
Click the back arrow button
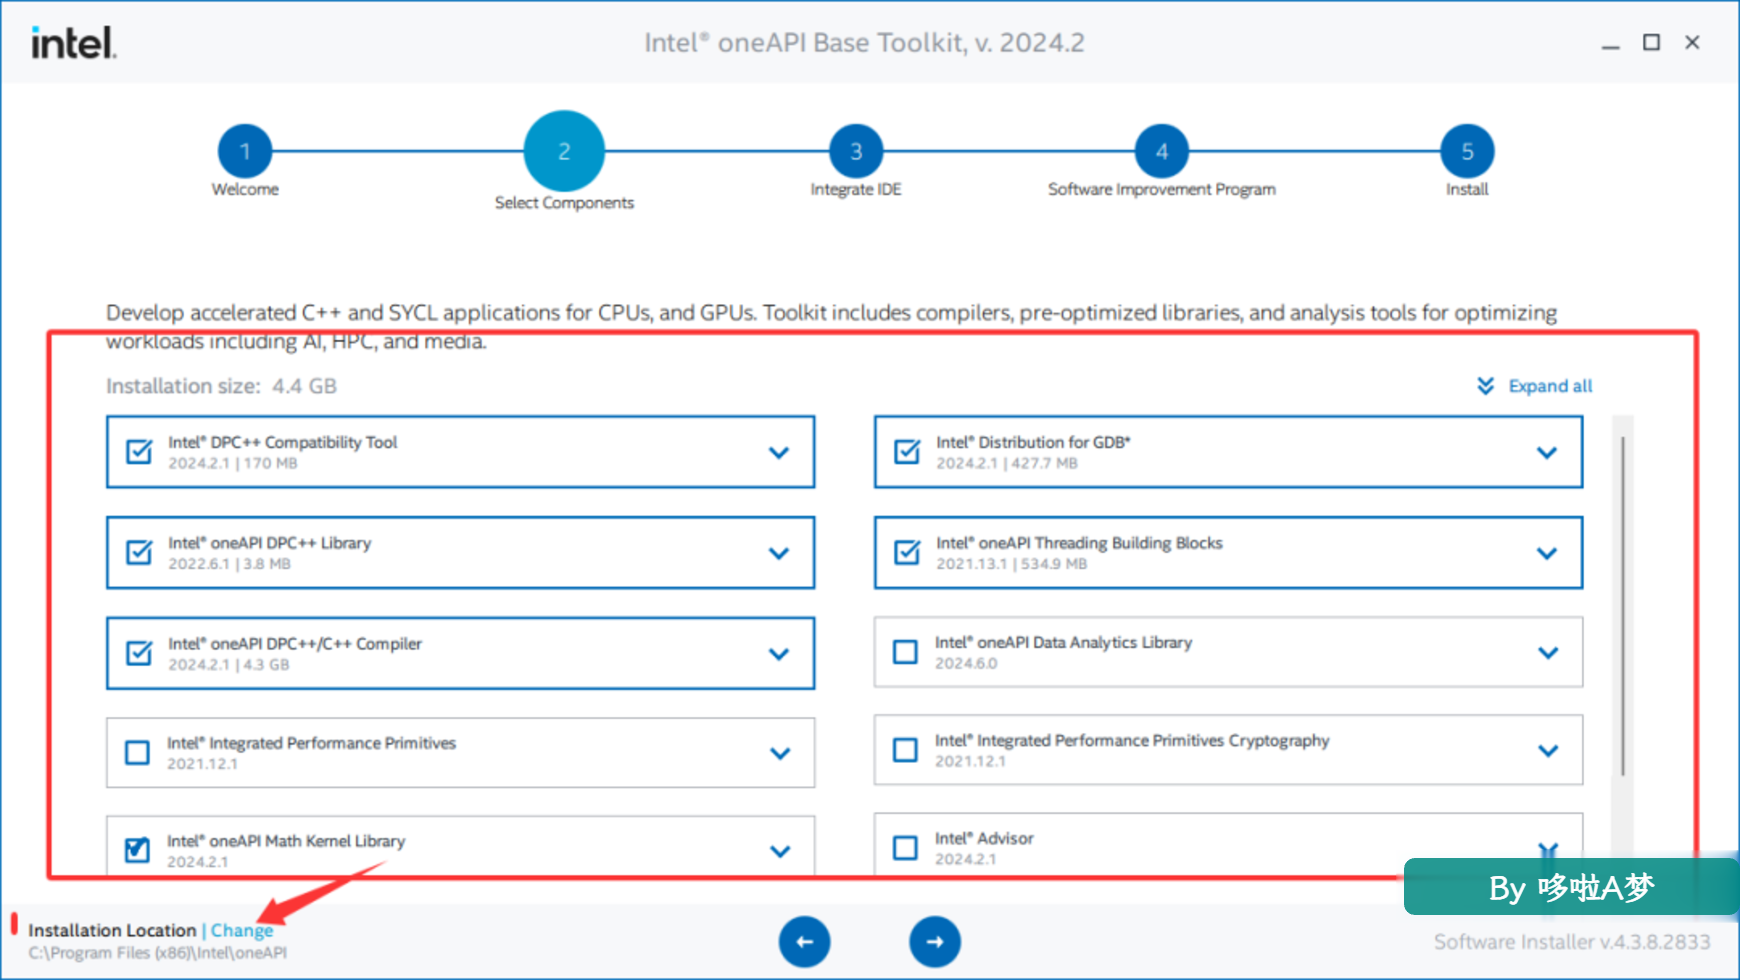804,941
